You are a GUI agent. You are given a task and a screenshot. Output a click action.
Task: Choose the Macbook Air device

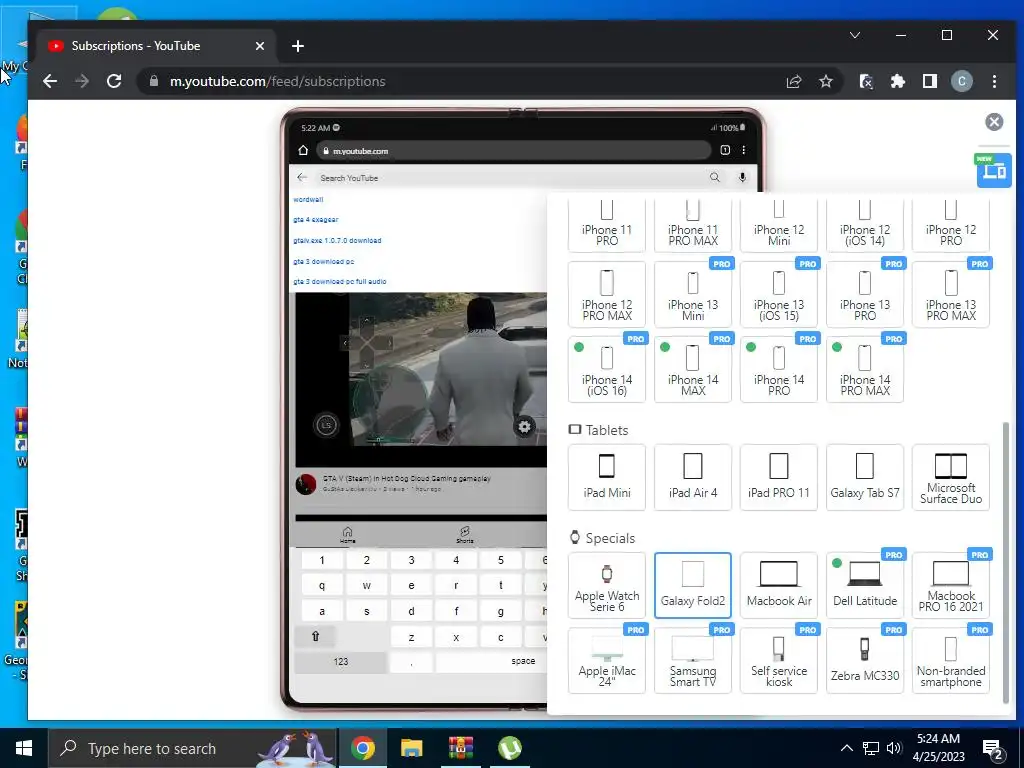click(x=778, y=585)
